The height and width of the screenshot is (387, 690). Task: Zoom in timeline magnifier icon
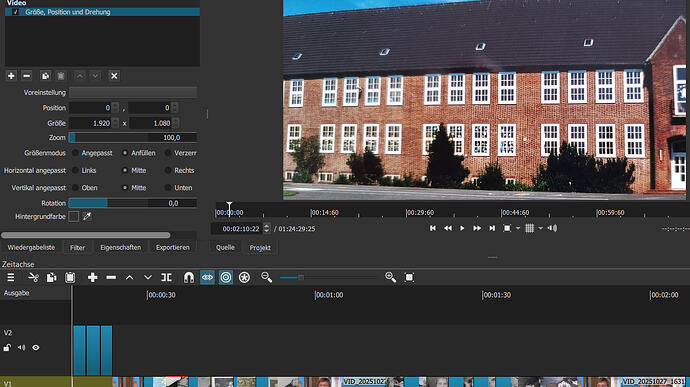pyautogui.click(x=390, y=277)
